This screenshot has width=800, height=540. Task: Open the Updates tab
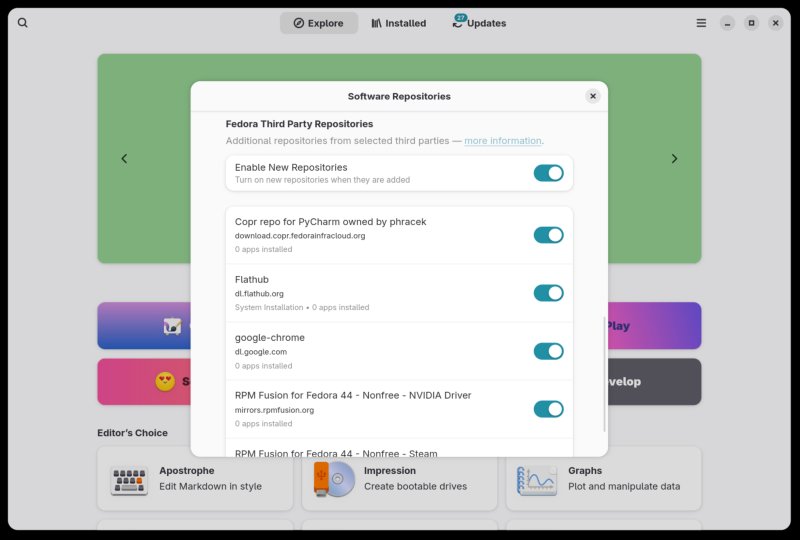[x=479, y=23]
